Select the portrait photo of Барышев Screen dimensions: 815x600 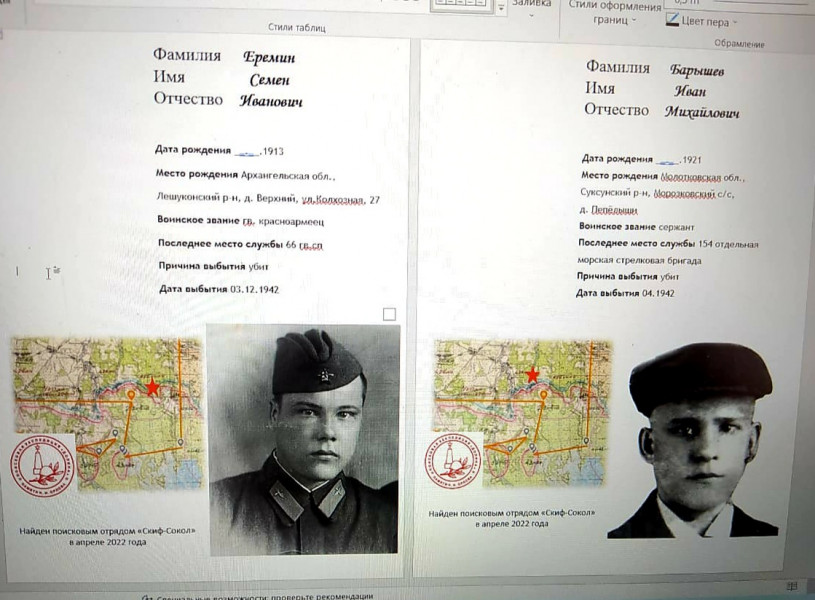[x=693, y=440]
